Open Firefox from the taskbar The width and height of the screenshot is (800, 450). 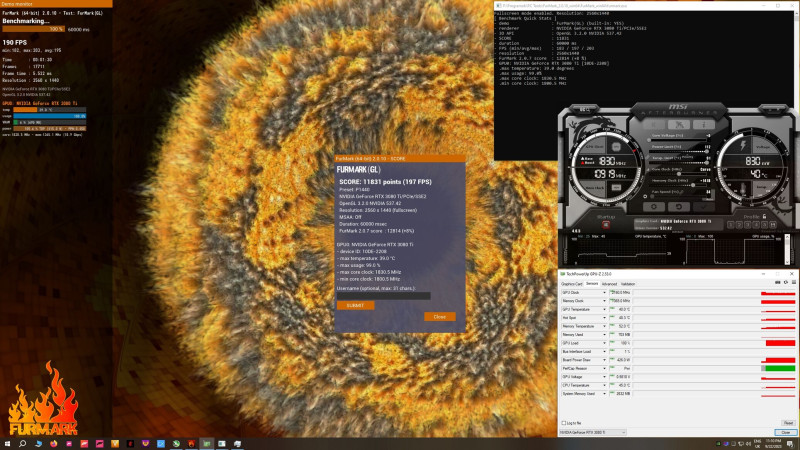(54, 444)
